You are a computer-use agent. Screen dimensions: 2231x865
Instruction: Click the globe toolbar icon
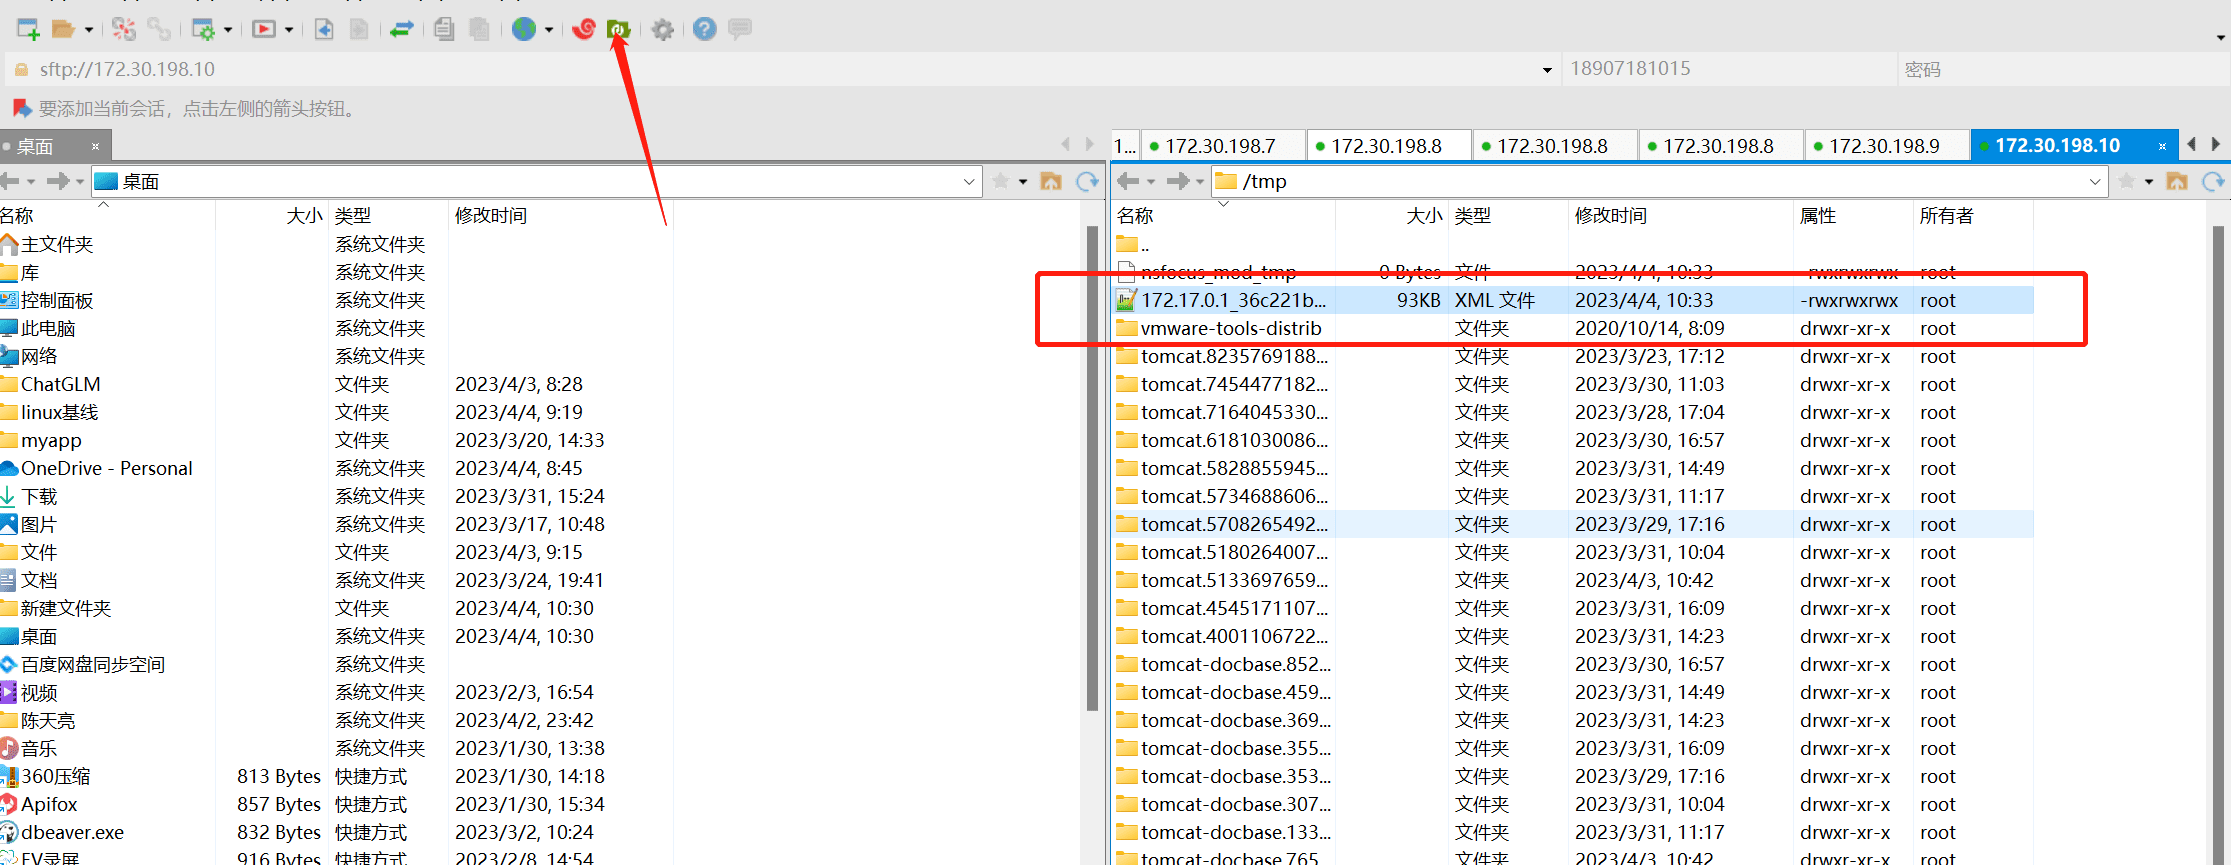[524, 29]
